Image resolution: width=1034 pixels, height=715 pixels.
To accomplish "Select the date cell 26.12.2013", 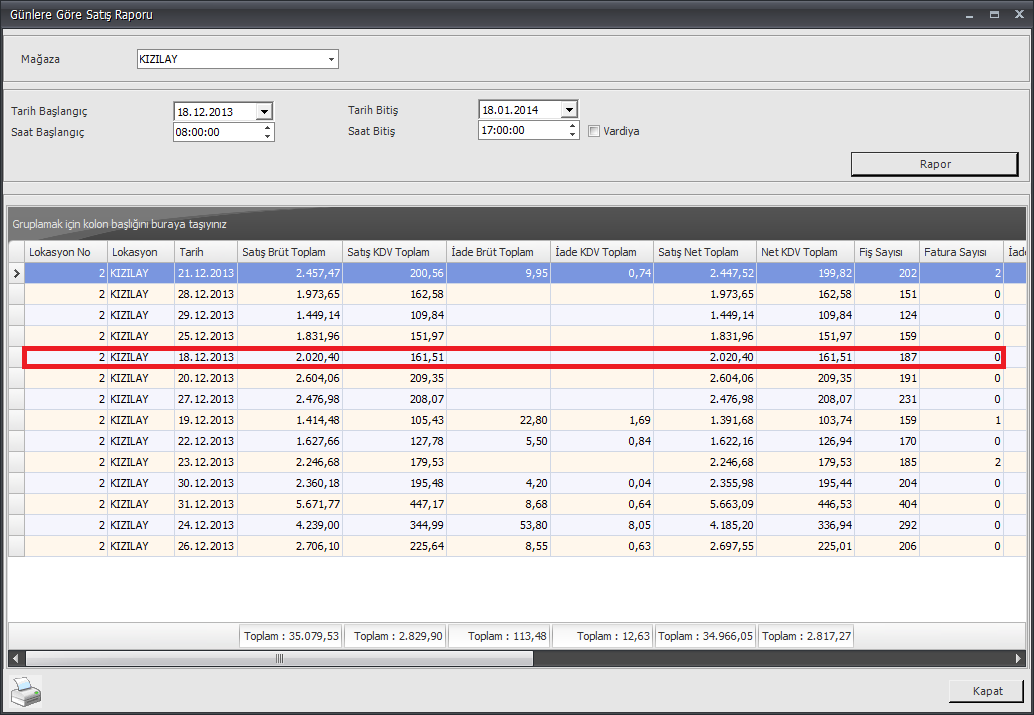I will pos(206,546).
